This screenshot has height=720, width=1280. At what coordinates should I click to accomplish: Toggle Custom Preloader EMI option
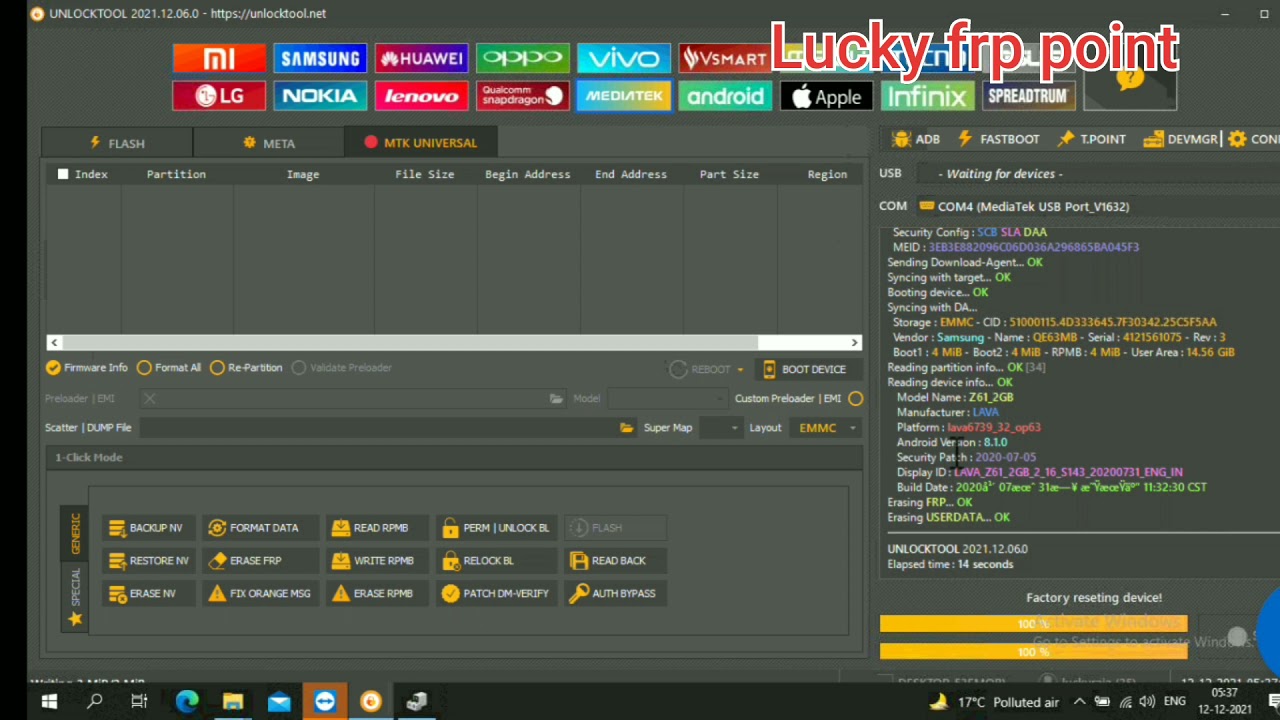pos(855,398)
